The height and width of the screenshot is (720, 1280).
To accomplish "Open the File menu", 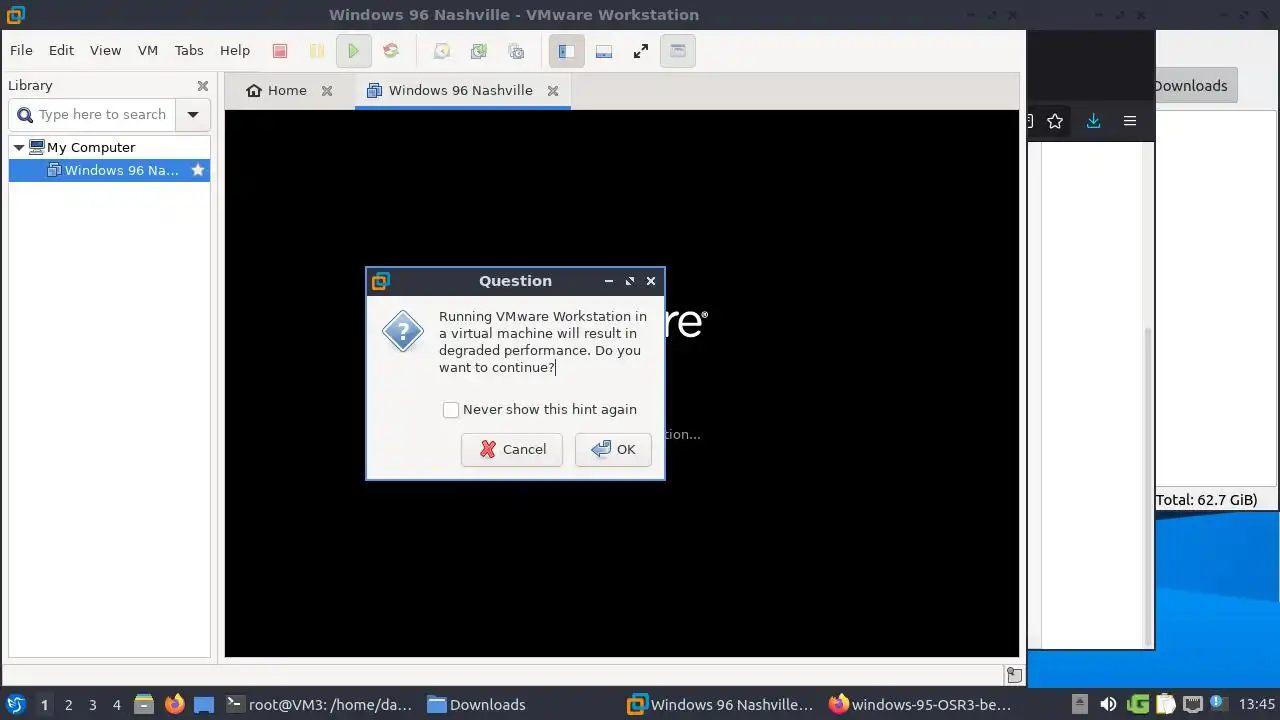I will pos(21,50).
